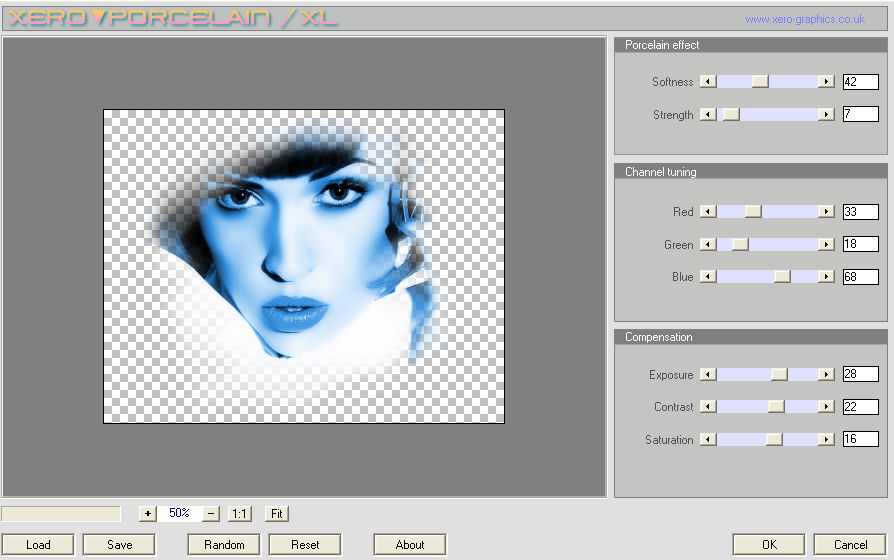
Task: Open the www.xero-graphics.co.uk link
Action: [804, 19]
